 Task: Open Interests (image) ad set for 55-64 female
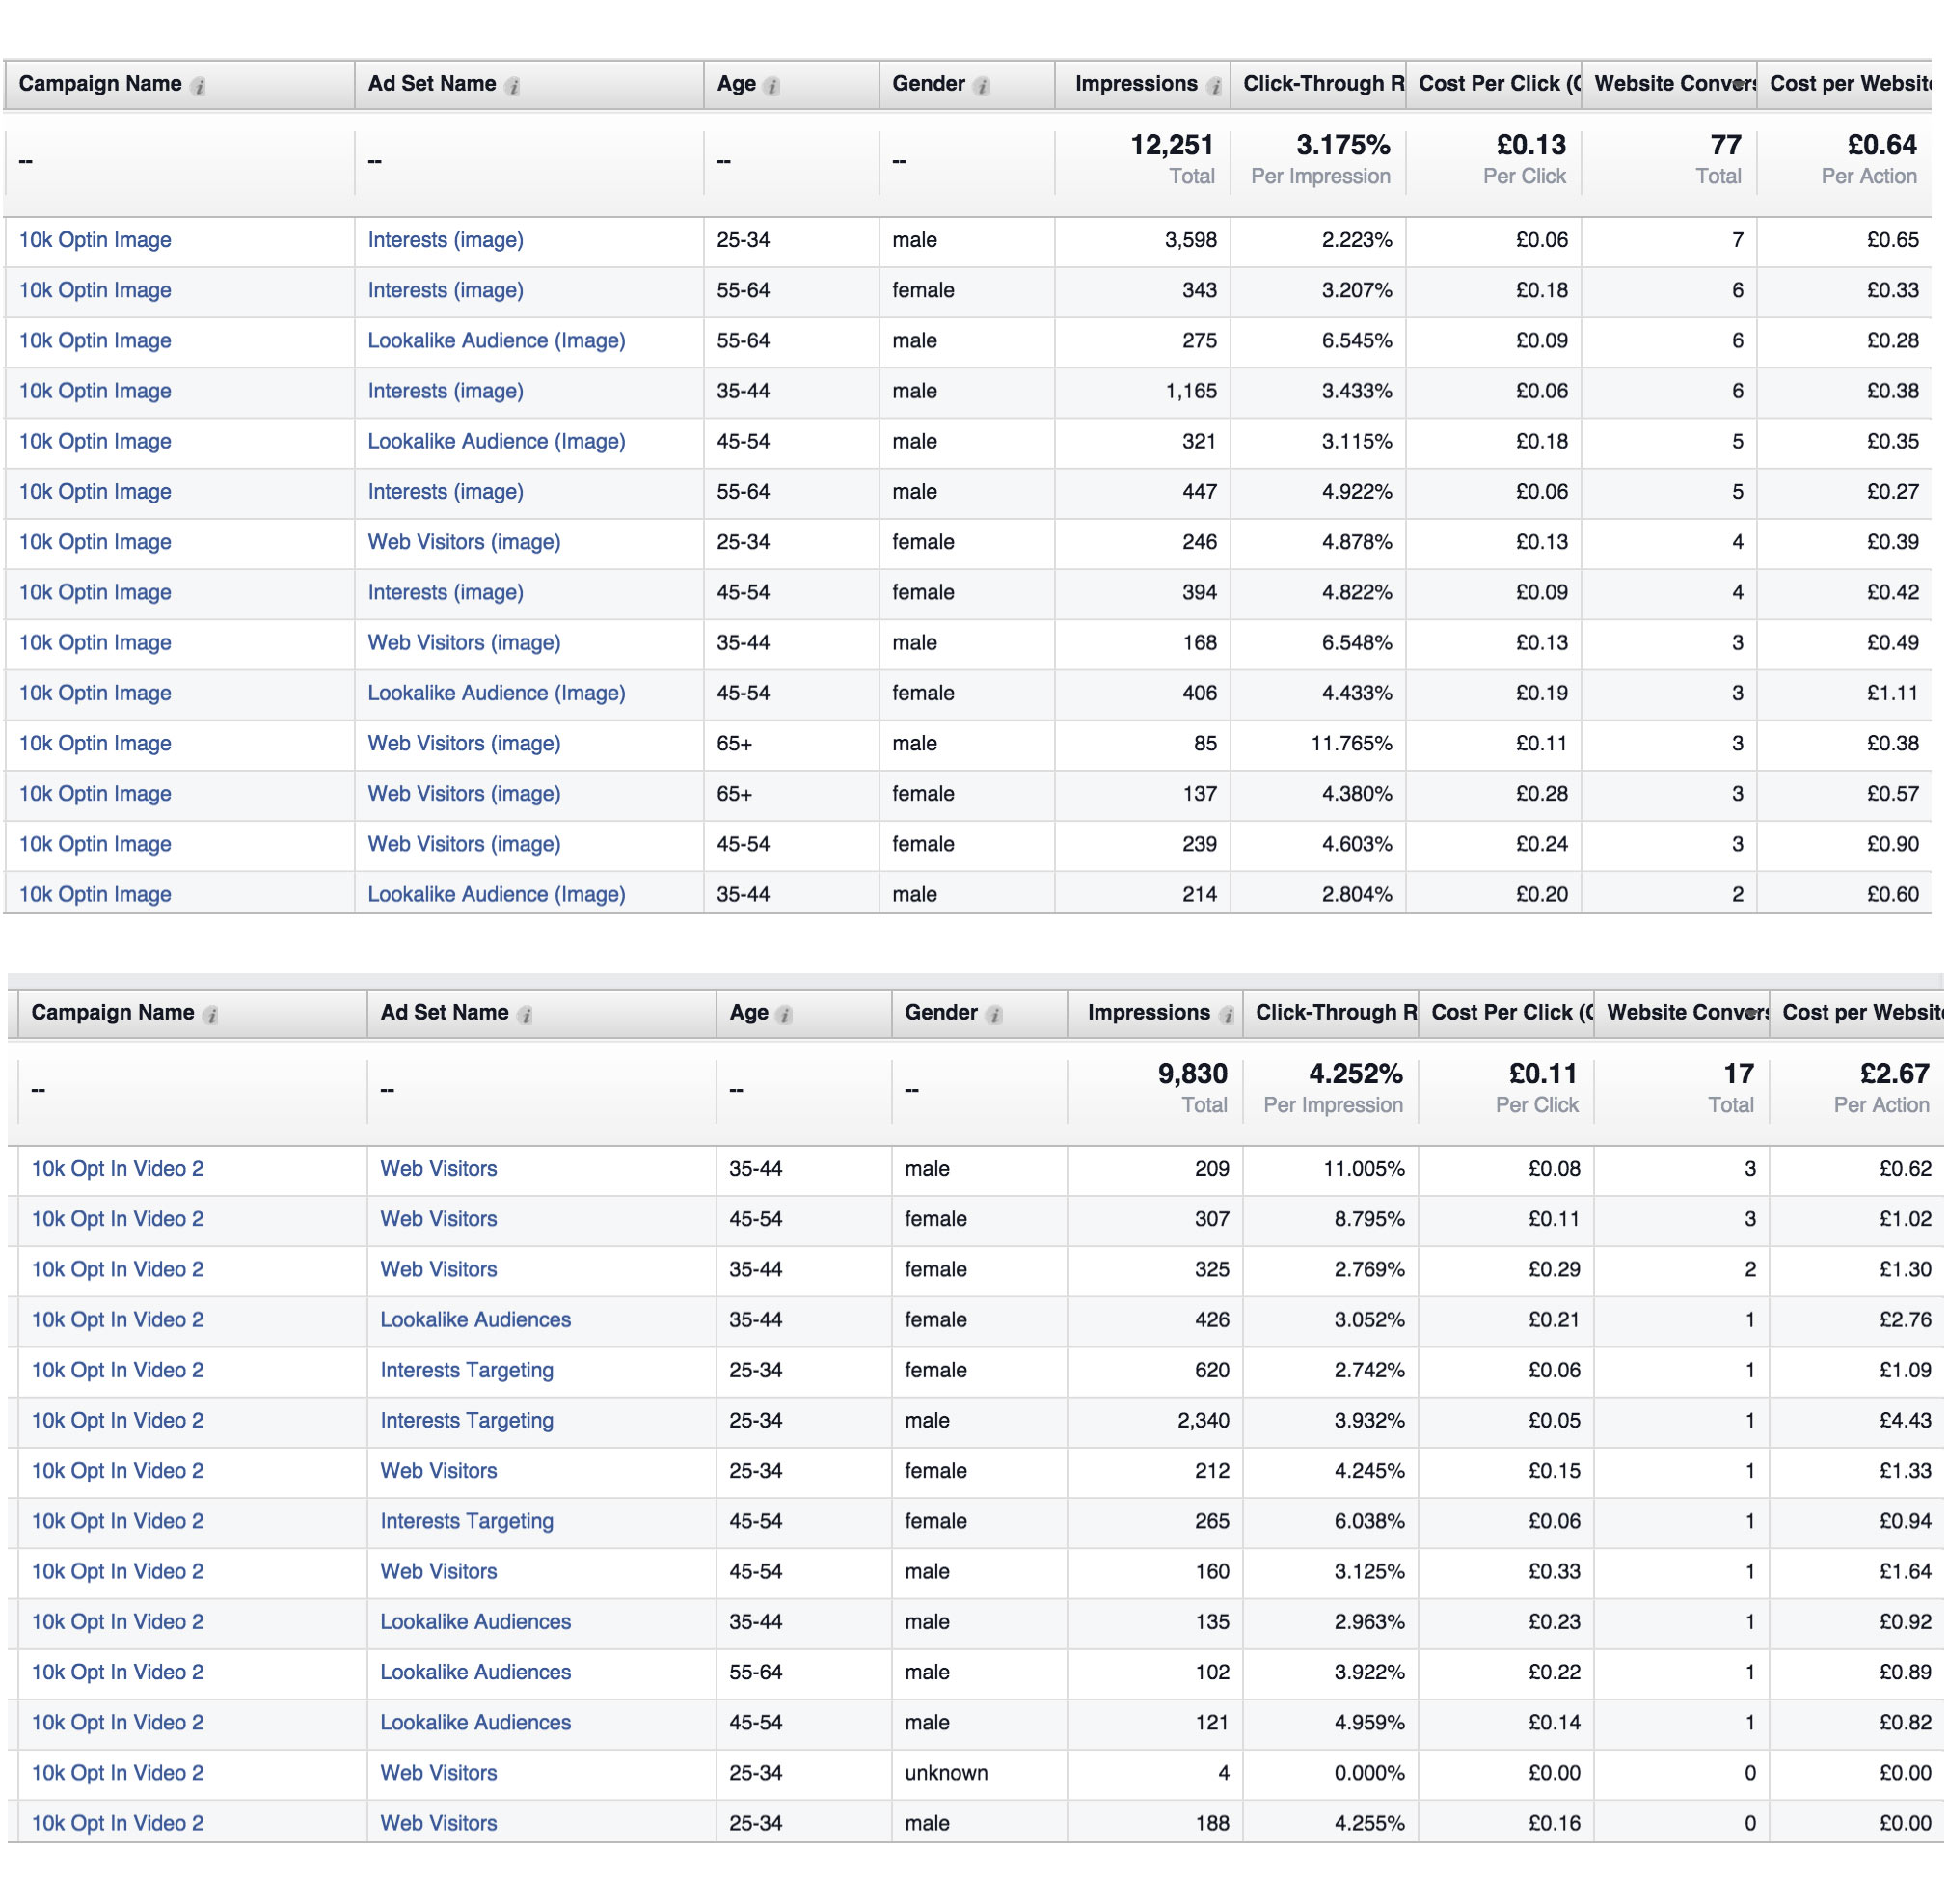click(x=445, y=290)
